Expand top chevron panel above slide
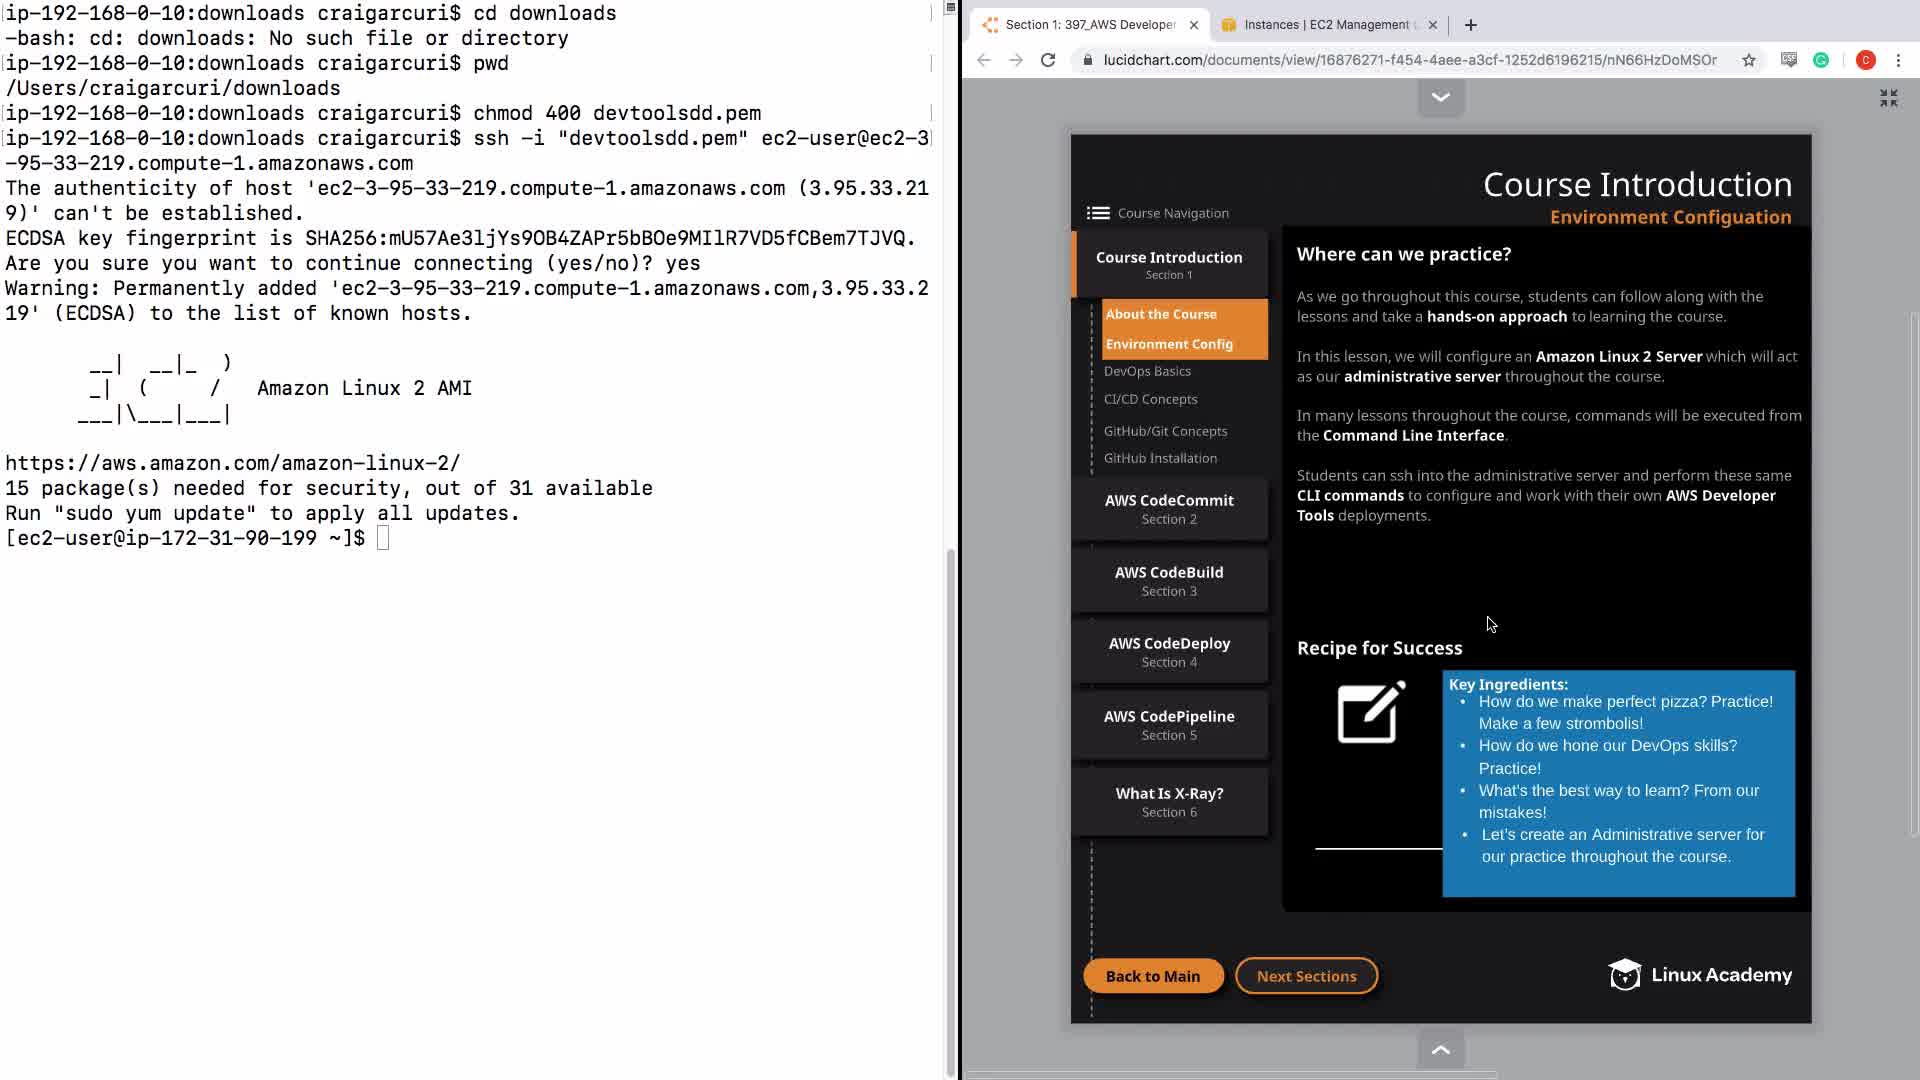 [1441, 98]
